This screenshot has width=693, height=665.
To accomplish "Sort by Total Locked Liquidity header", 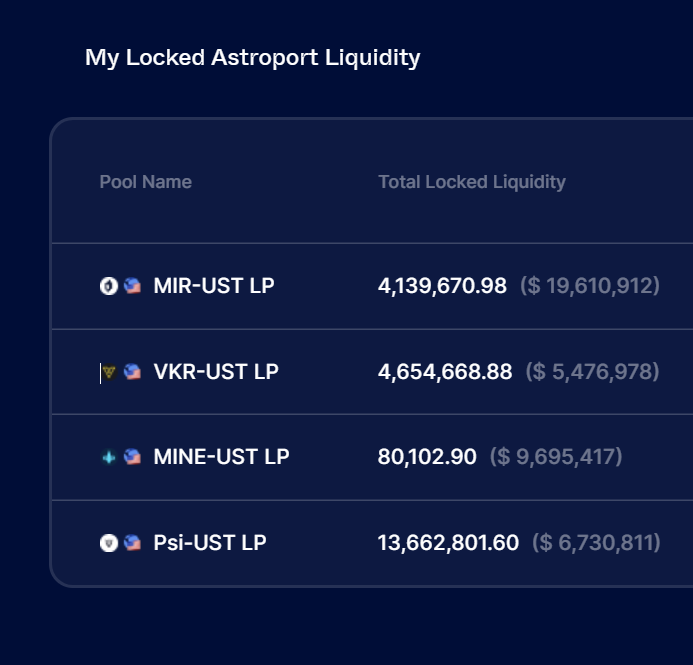I will tap(471, 182).
